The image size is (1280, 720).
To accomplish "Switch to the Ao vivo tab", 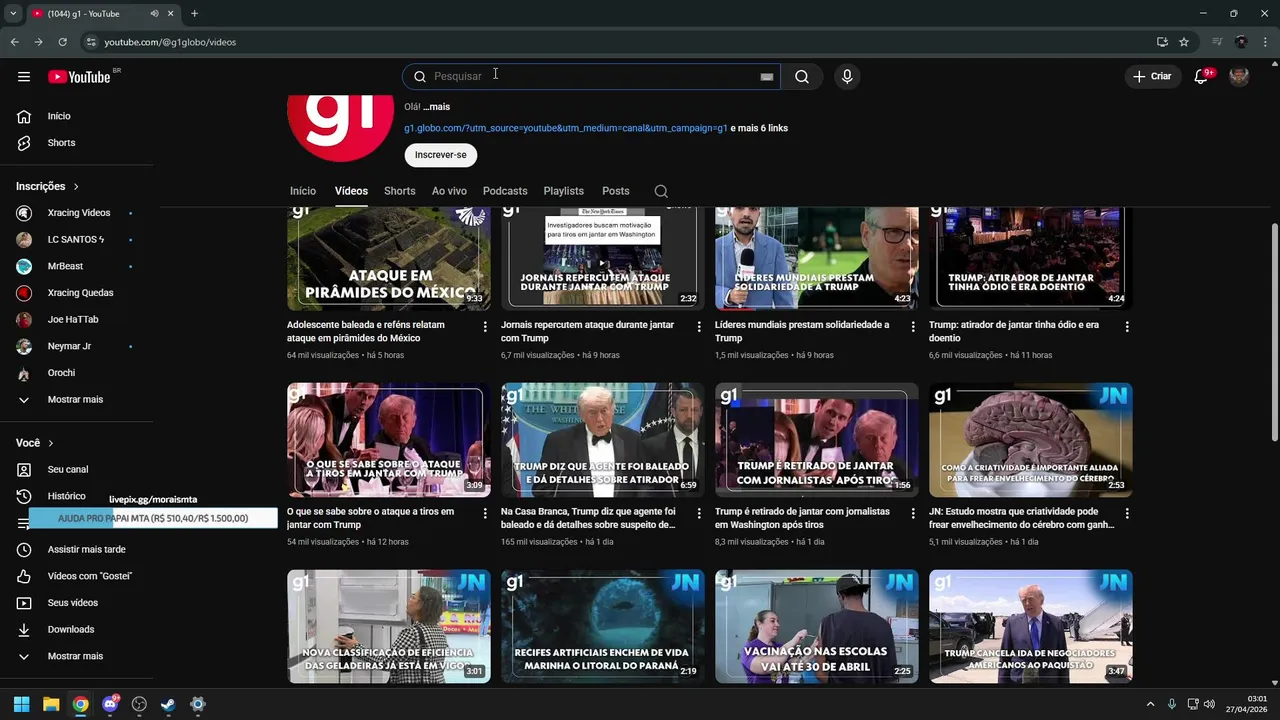I will (449, 191).
